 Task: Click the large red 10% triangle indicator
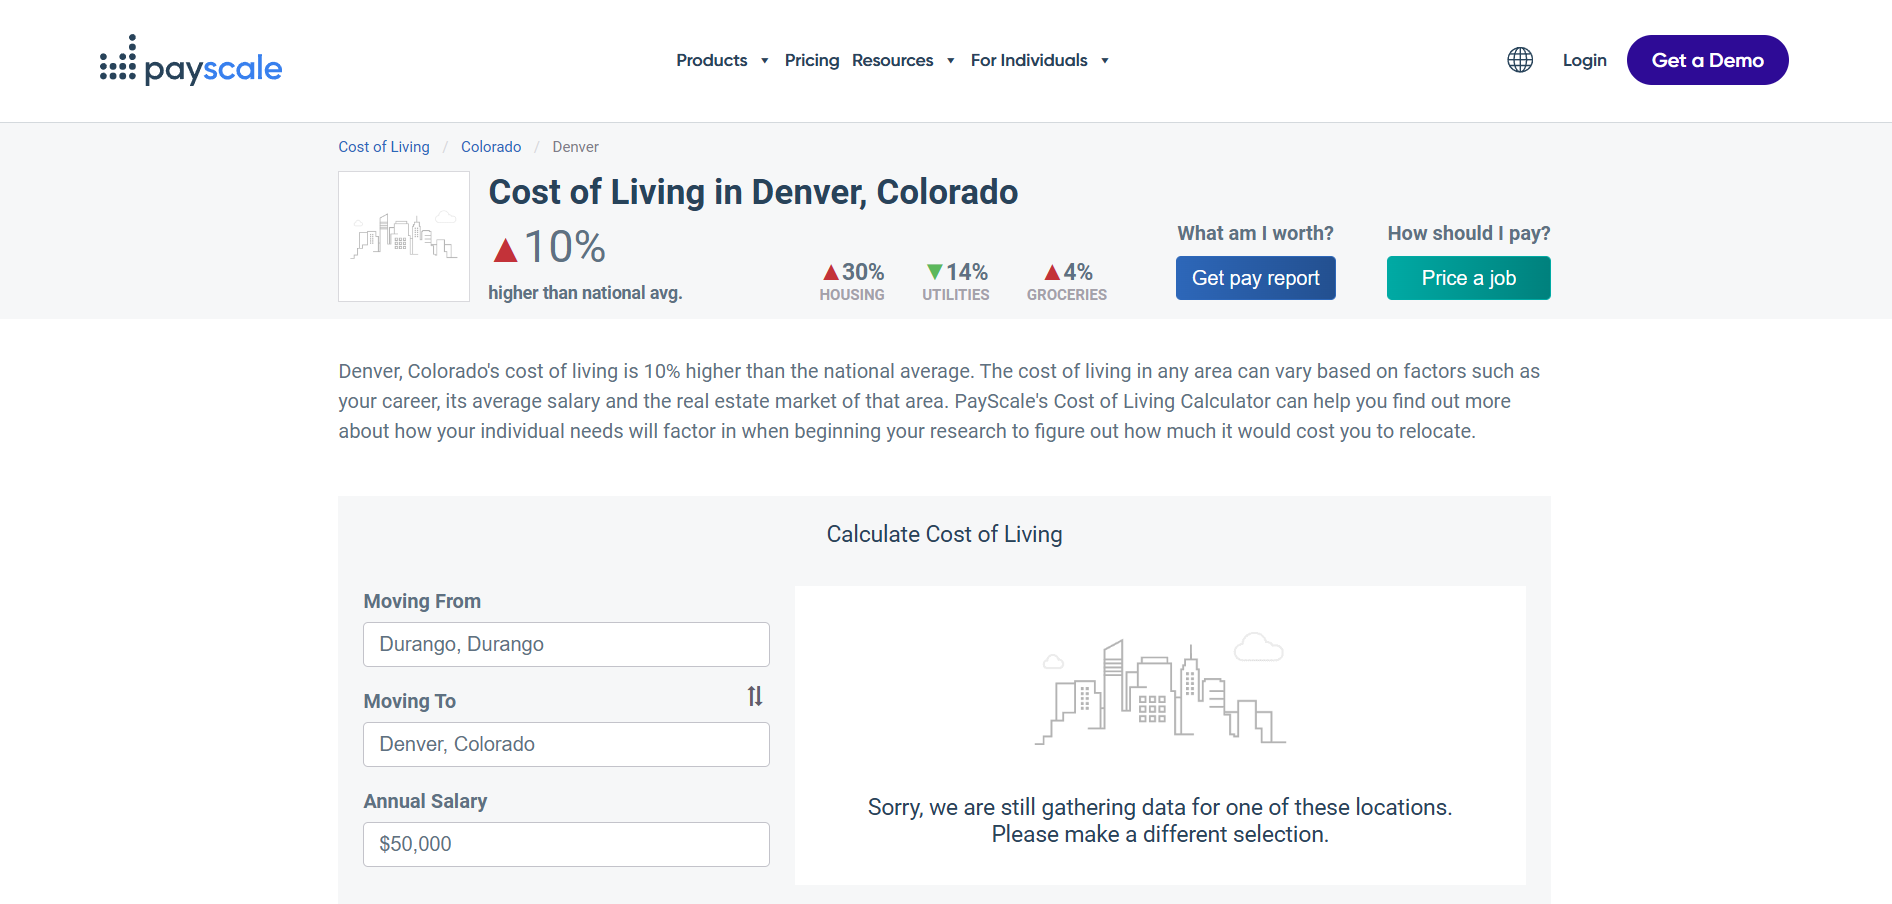tap(506, 250)
